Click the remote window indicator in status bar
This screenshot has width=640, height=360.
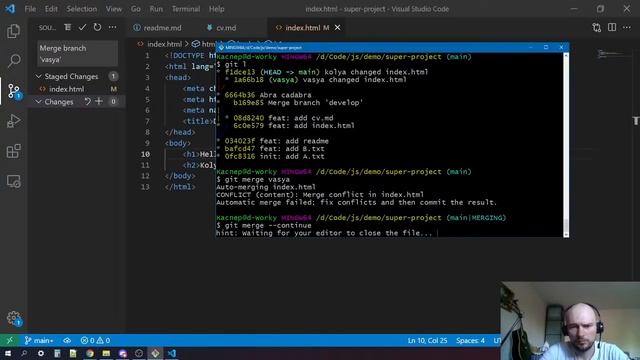(9, 340)
